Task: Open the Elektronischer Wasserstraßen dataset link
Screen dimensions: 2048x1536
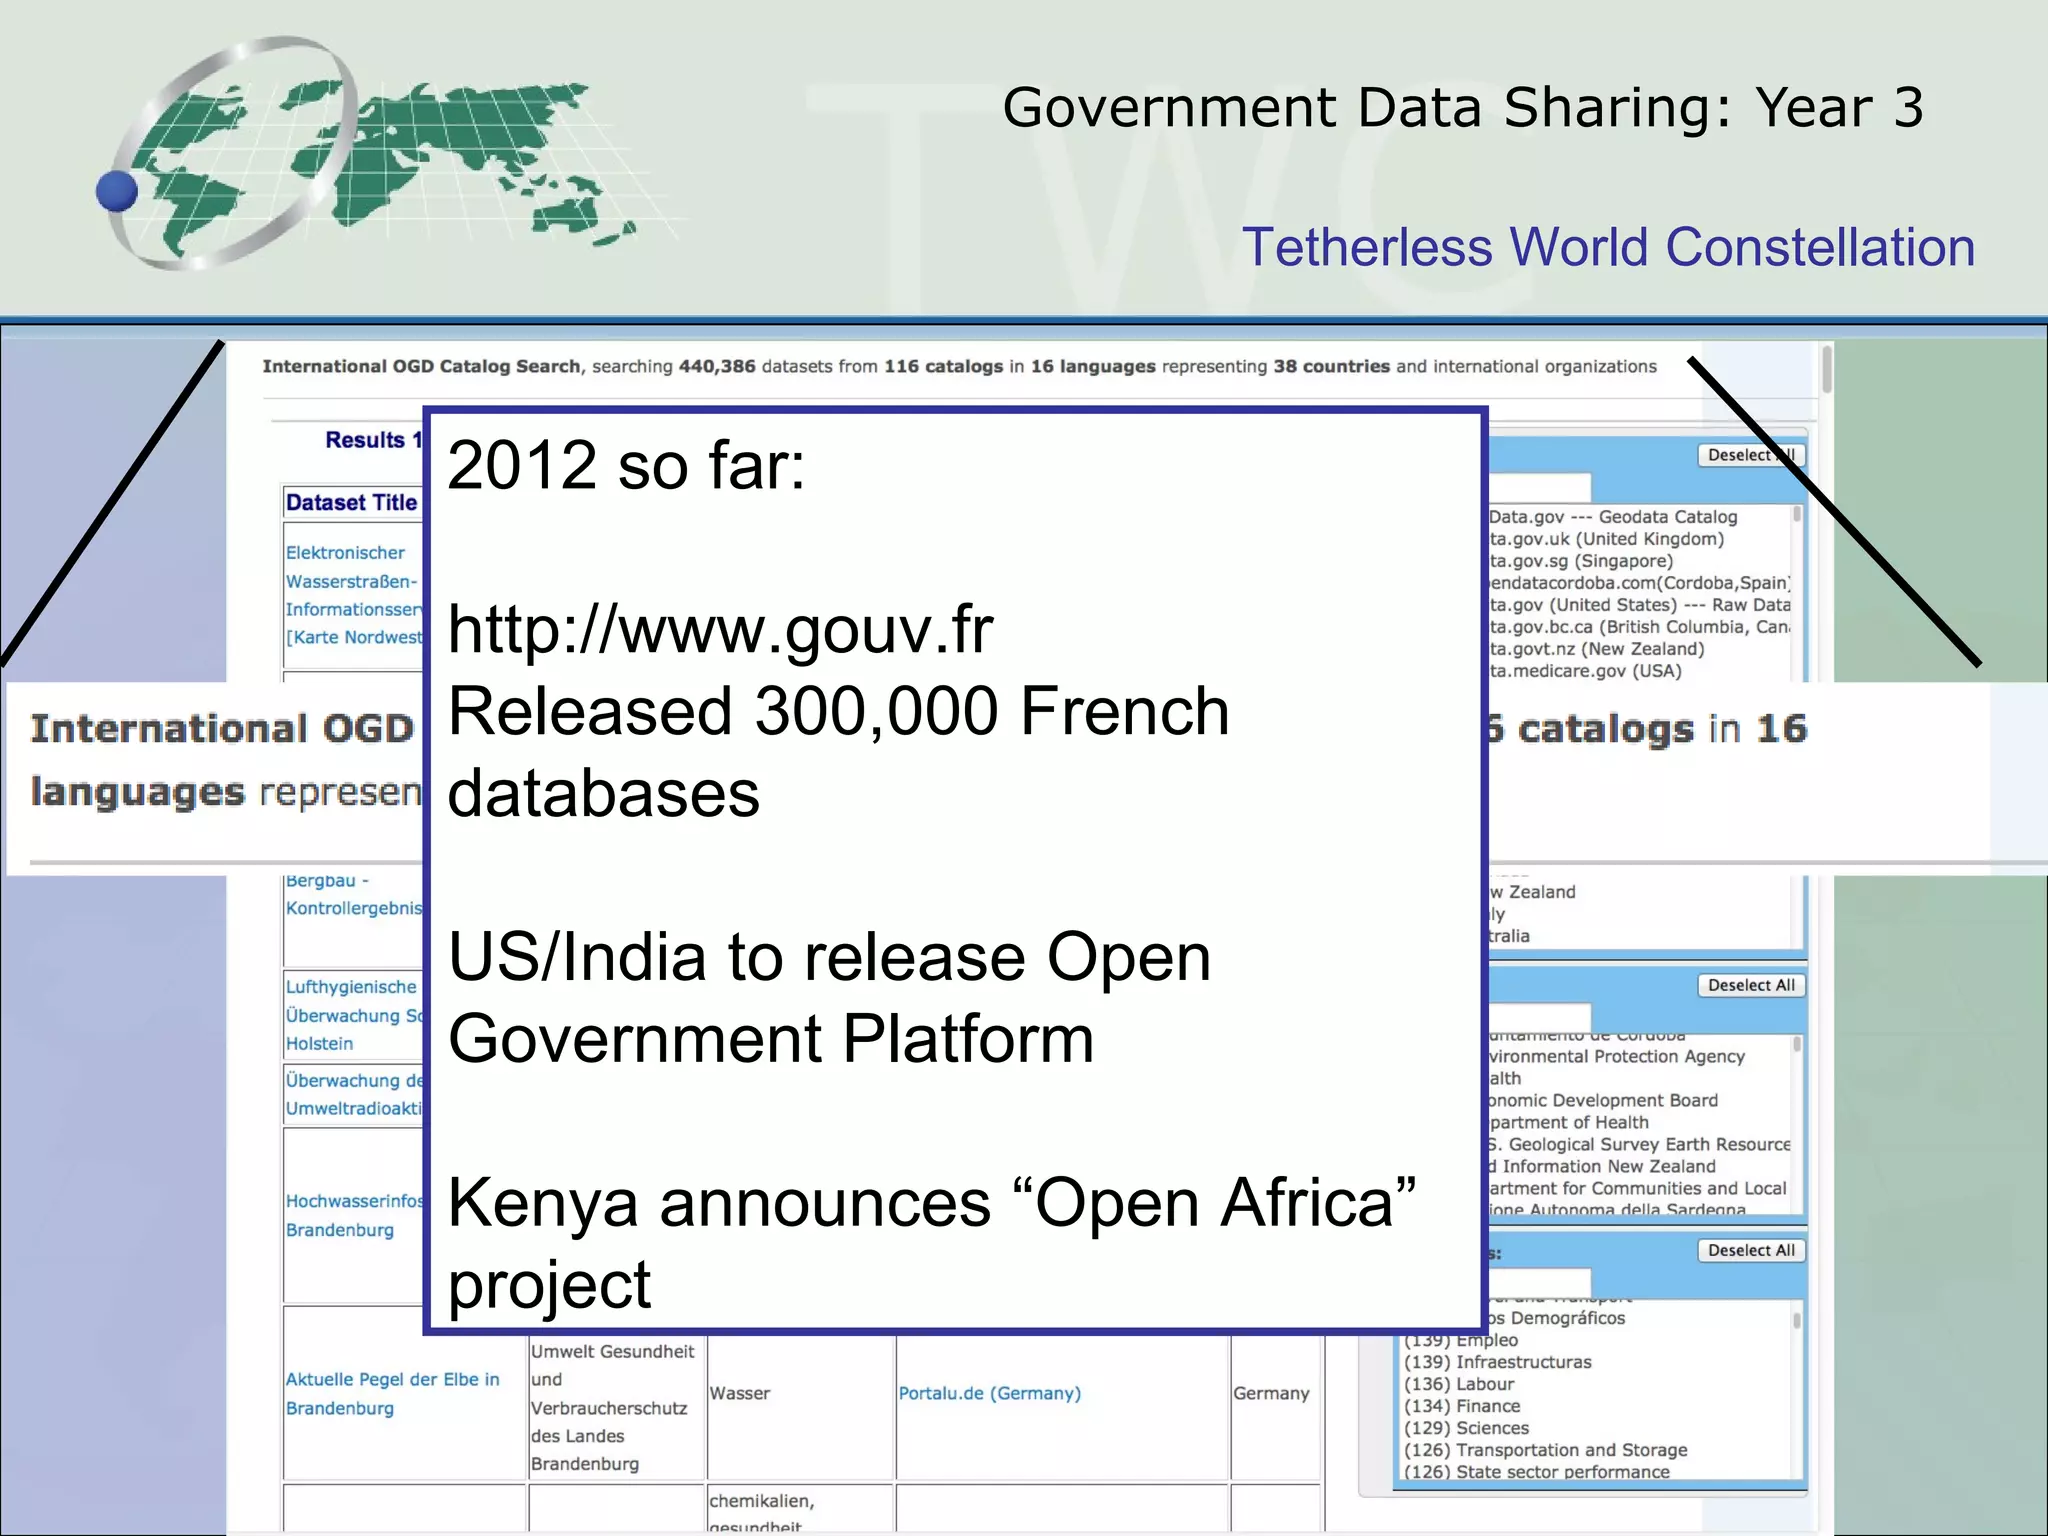Action: point(354,595)
